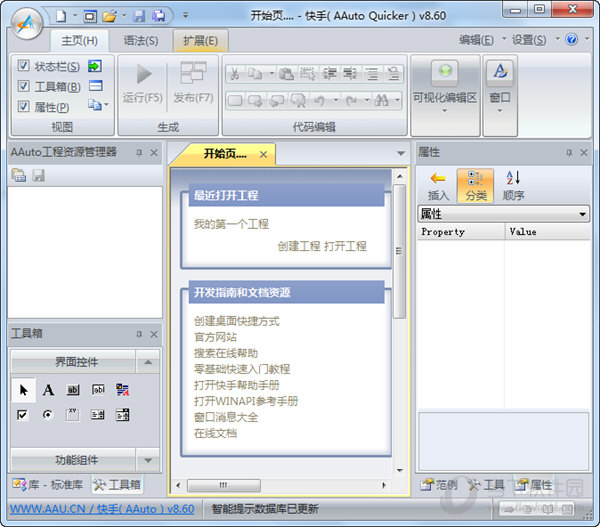Viewport: 600px width, 527px height.
Task: Save the current file with the floppy icon
Action: tap(139, 16)
